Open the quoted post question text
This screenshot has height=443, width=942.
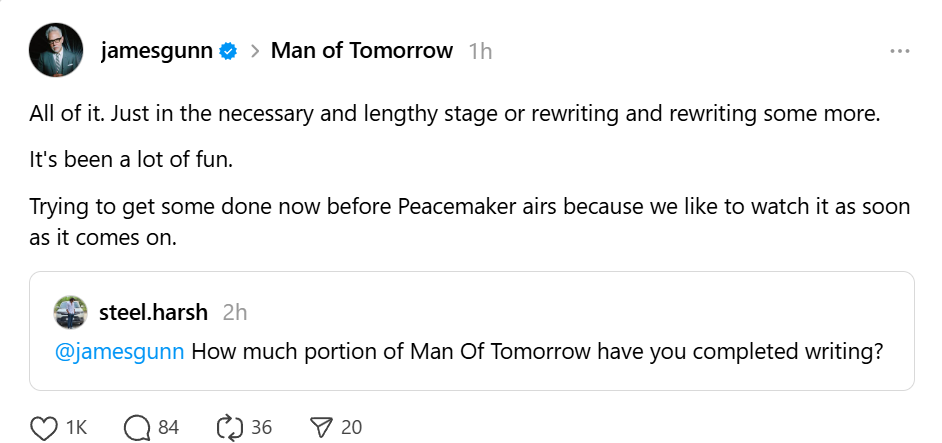535,351
